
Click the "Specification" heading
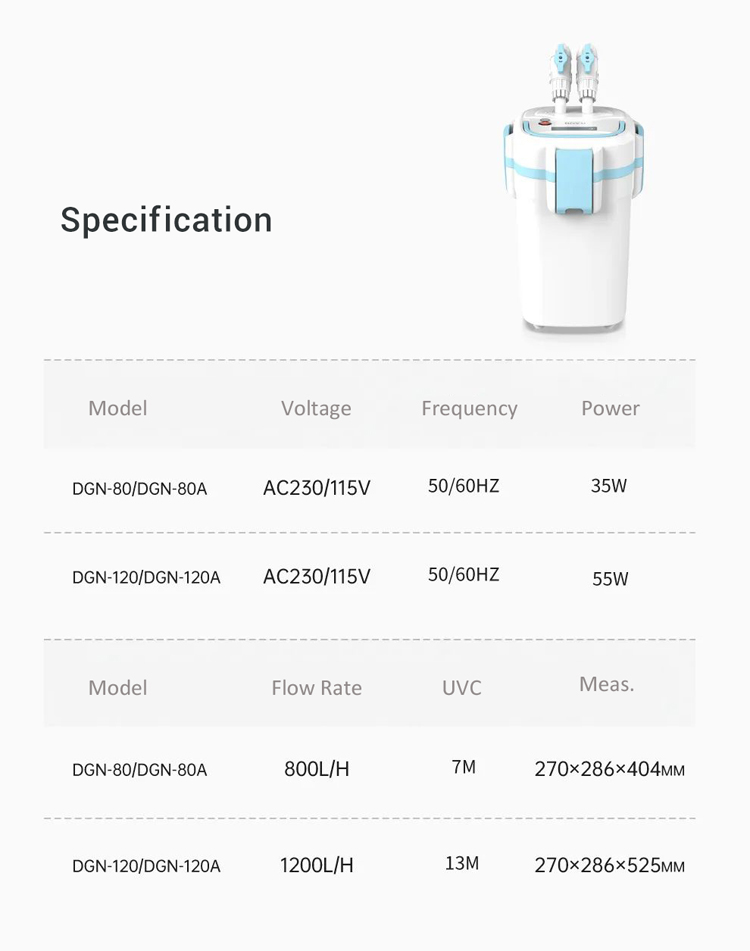click(x=166, y=220)
